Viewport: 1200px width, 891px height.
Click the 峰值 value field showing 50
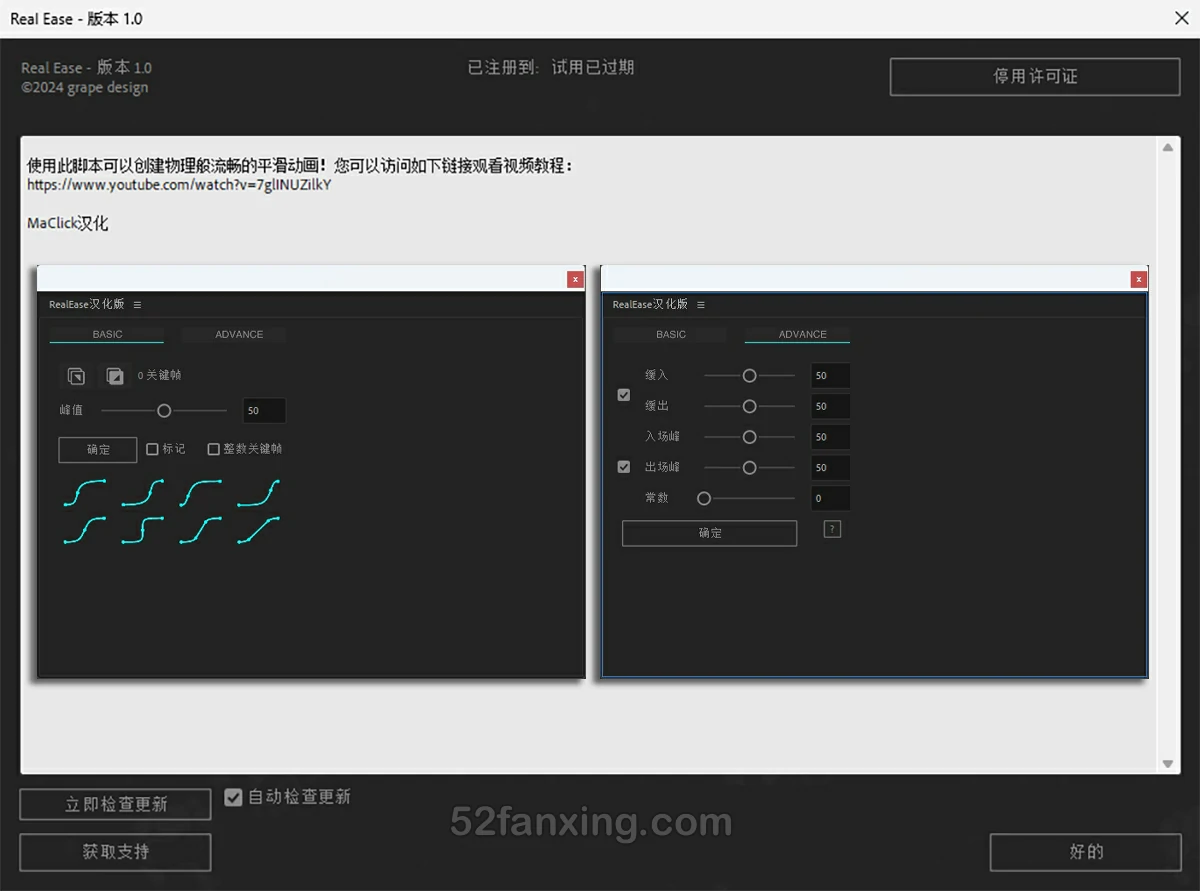(x=264, y=411)
